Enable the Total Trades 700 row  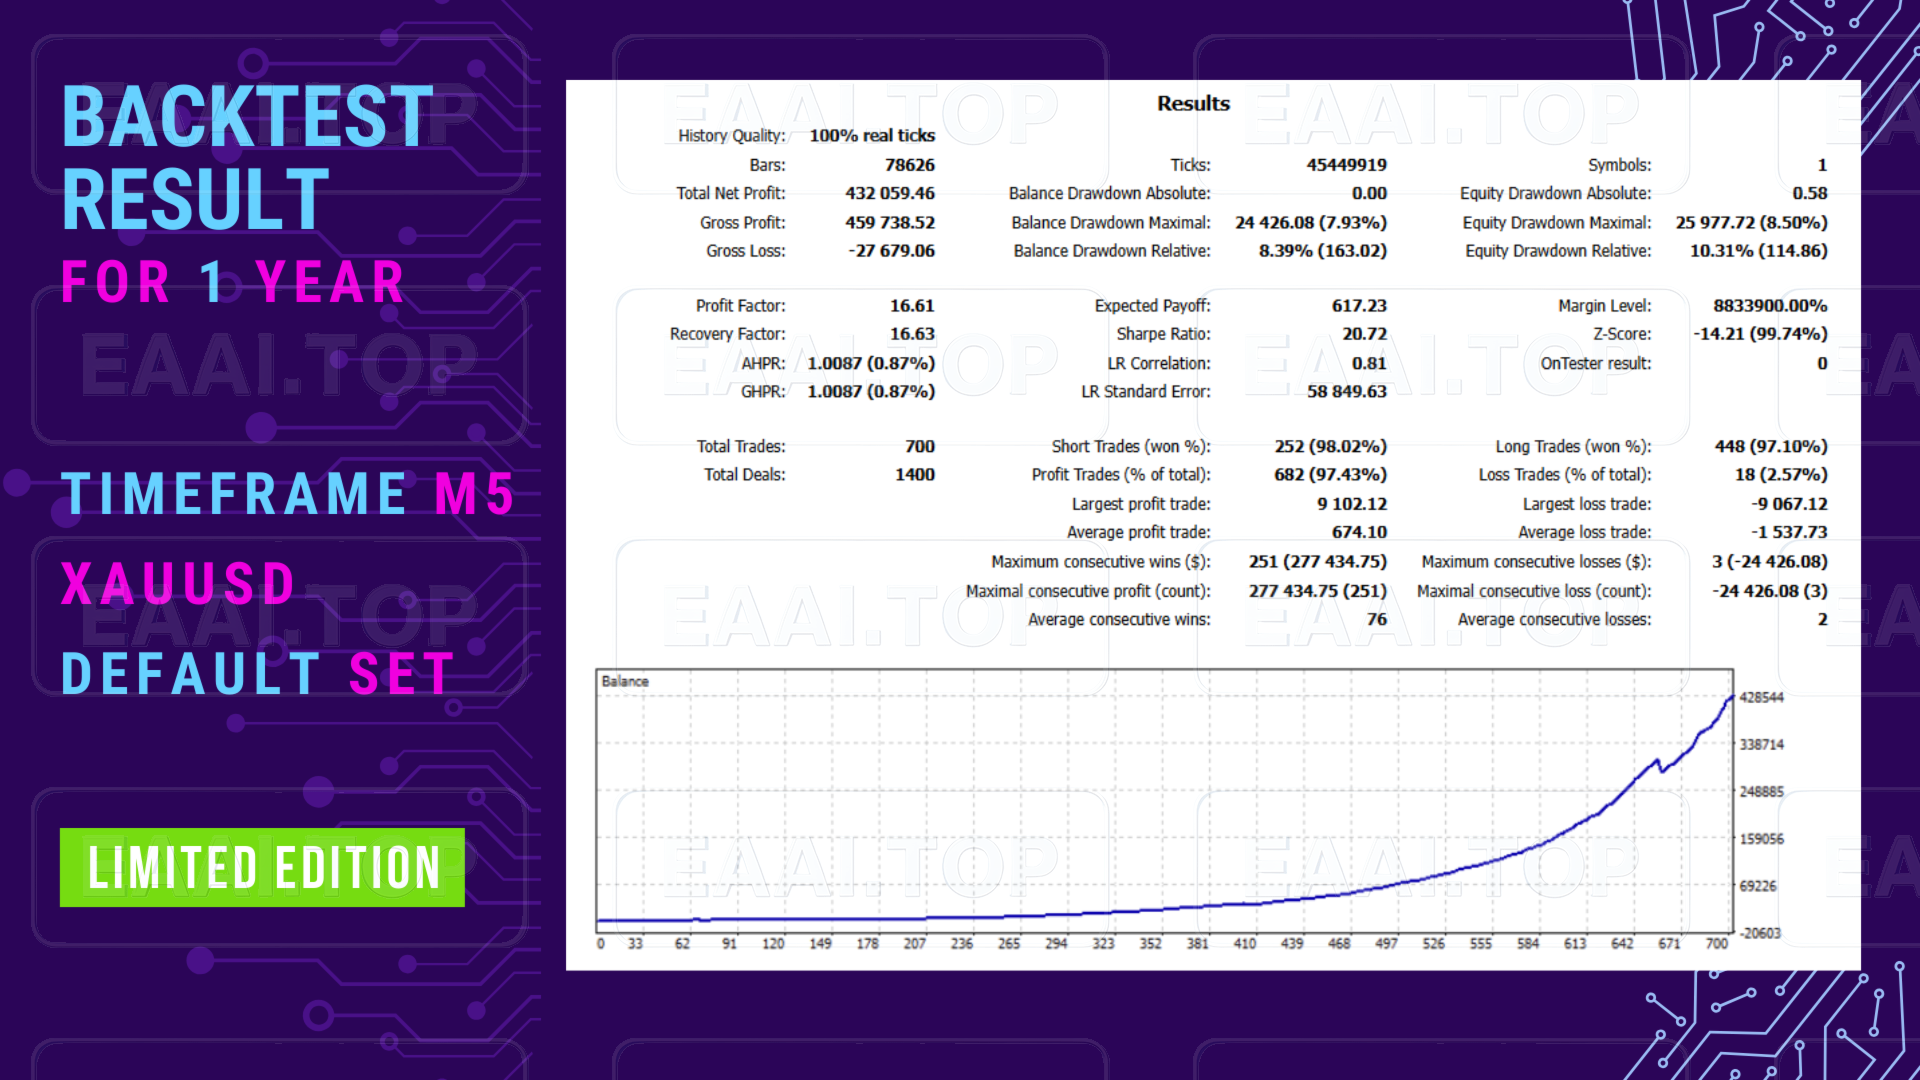[x=920, y=446]
